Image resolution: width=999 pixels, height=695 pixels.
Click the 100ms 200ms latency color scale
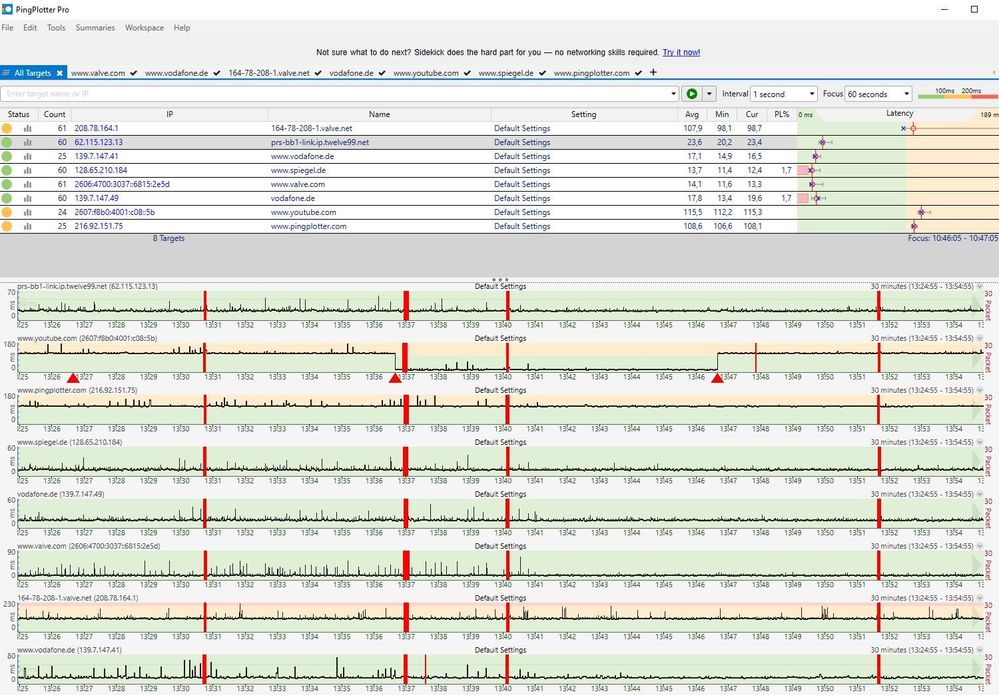[958, 94]
